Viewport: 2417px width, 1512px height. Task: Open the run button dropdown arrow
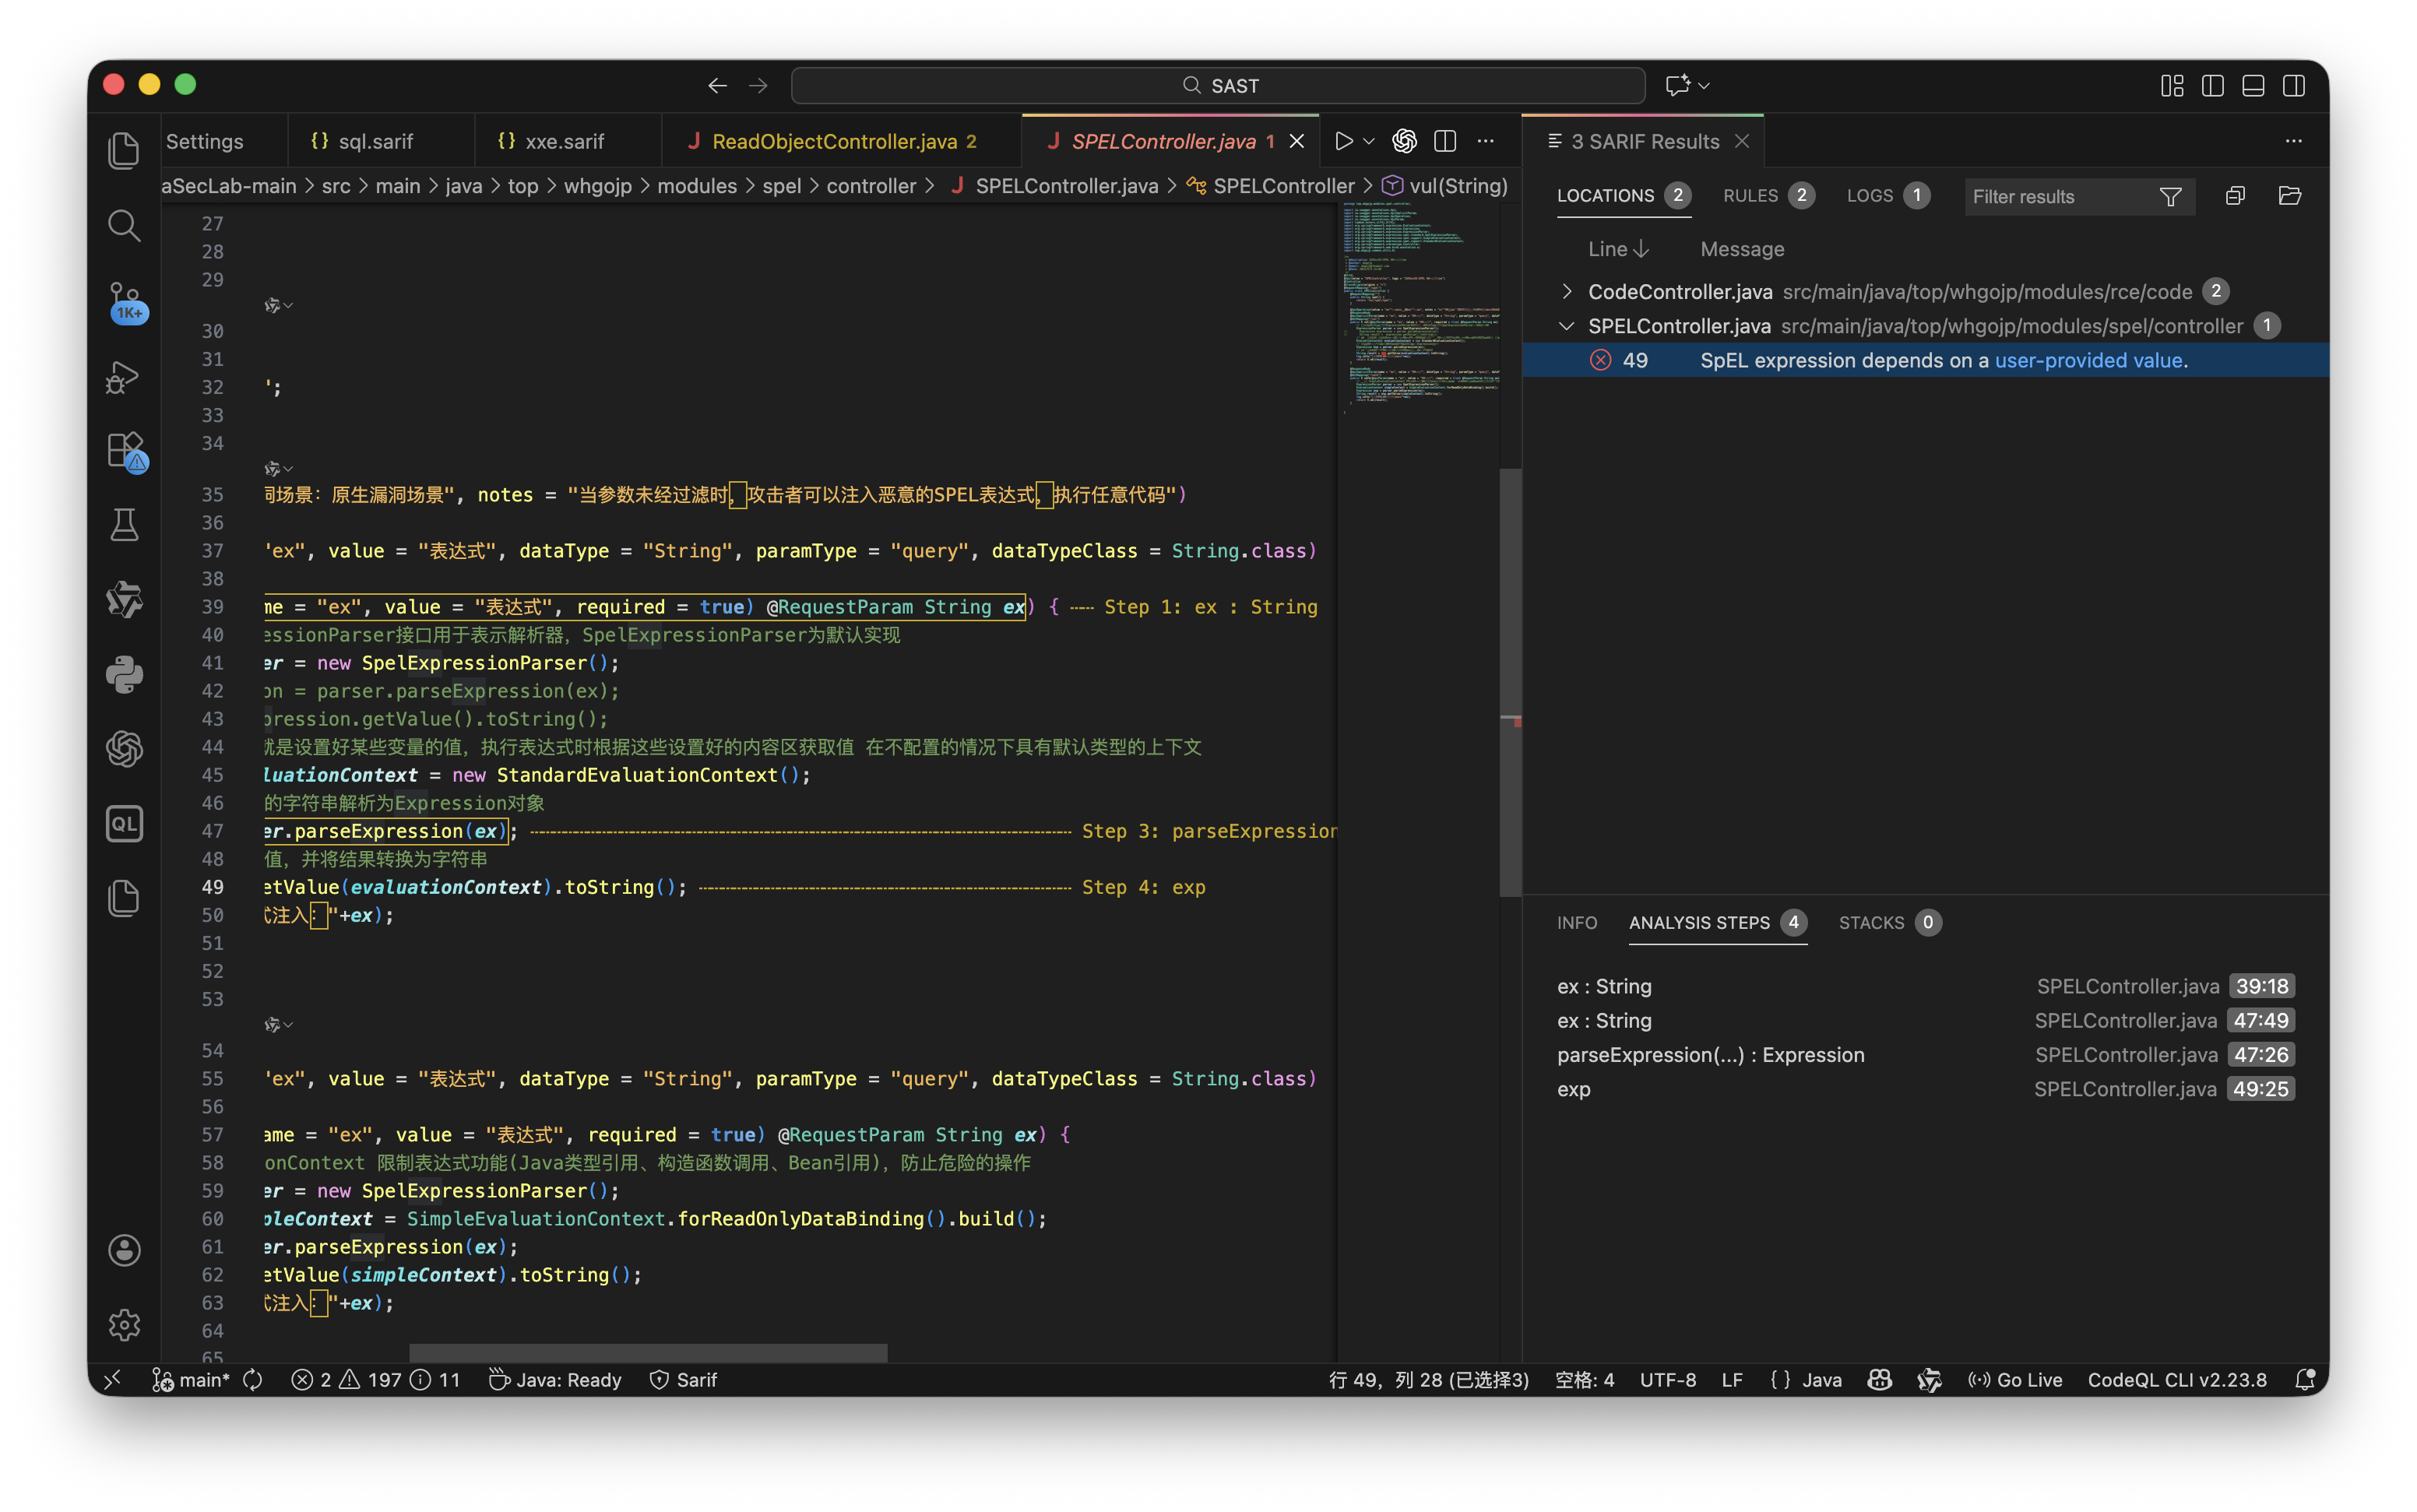pyautogui.click(x=1369, y=141)
